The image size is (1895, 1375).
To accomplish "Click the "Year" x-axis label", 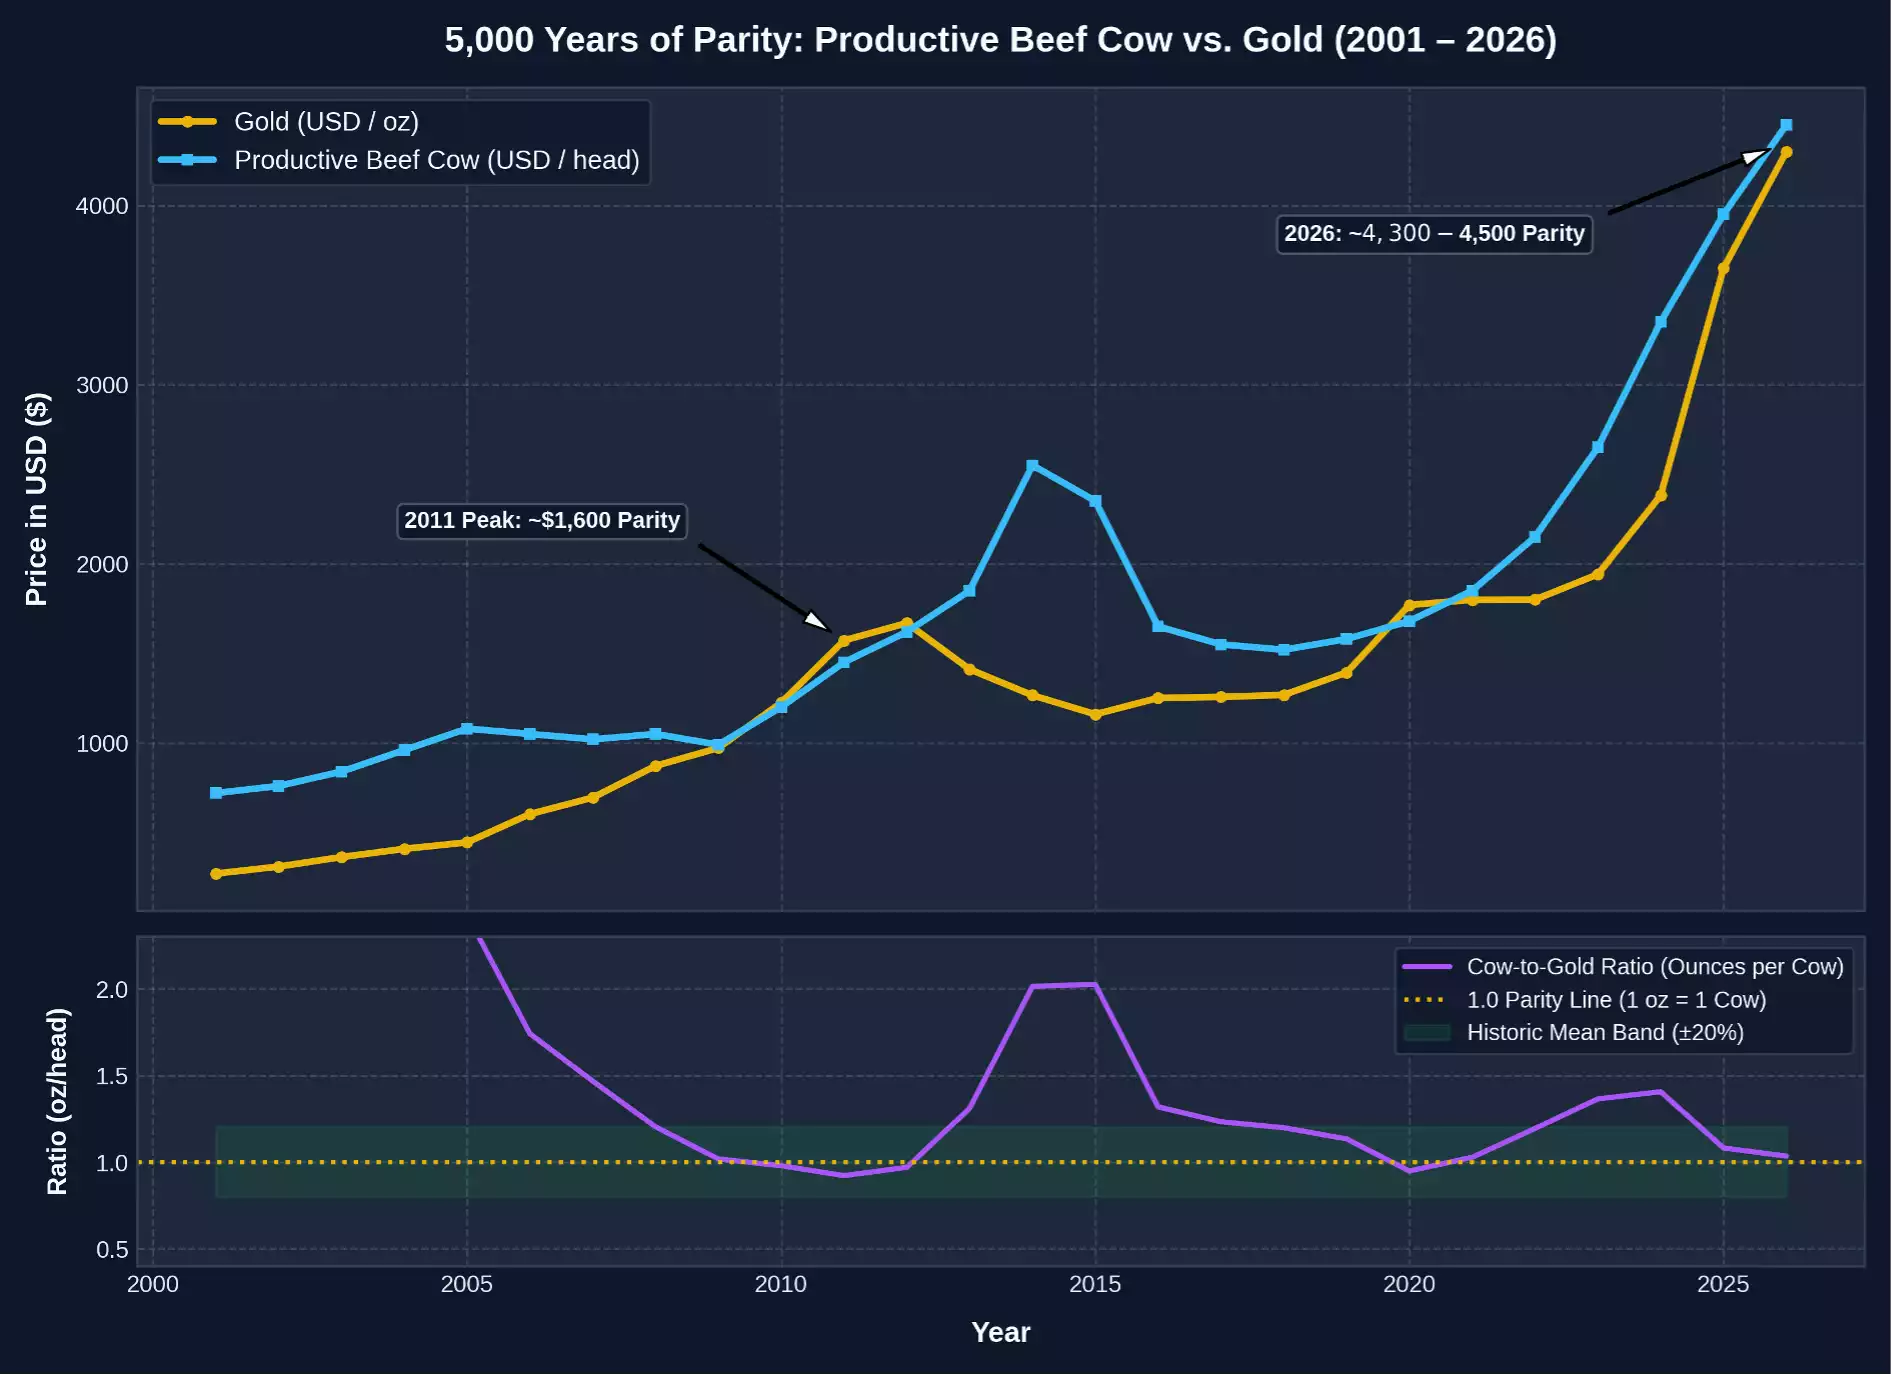I will [x=1000, y=1333].
